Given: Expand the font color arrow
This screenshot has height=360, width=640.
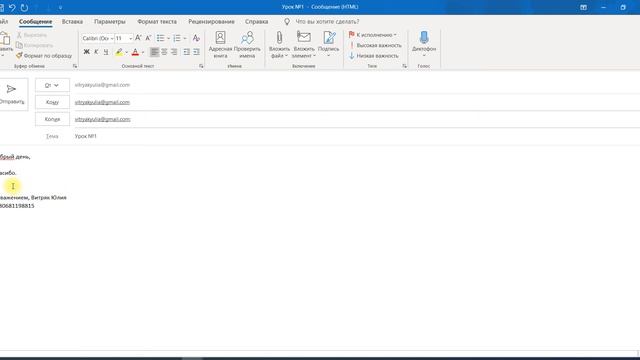Looking at the screenshot, I should coord(143,52).
